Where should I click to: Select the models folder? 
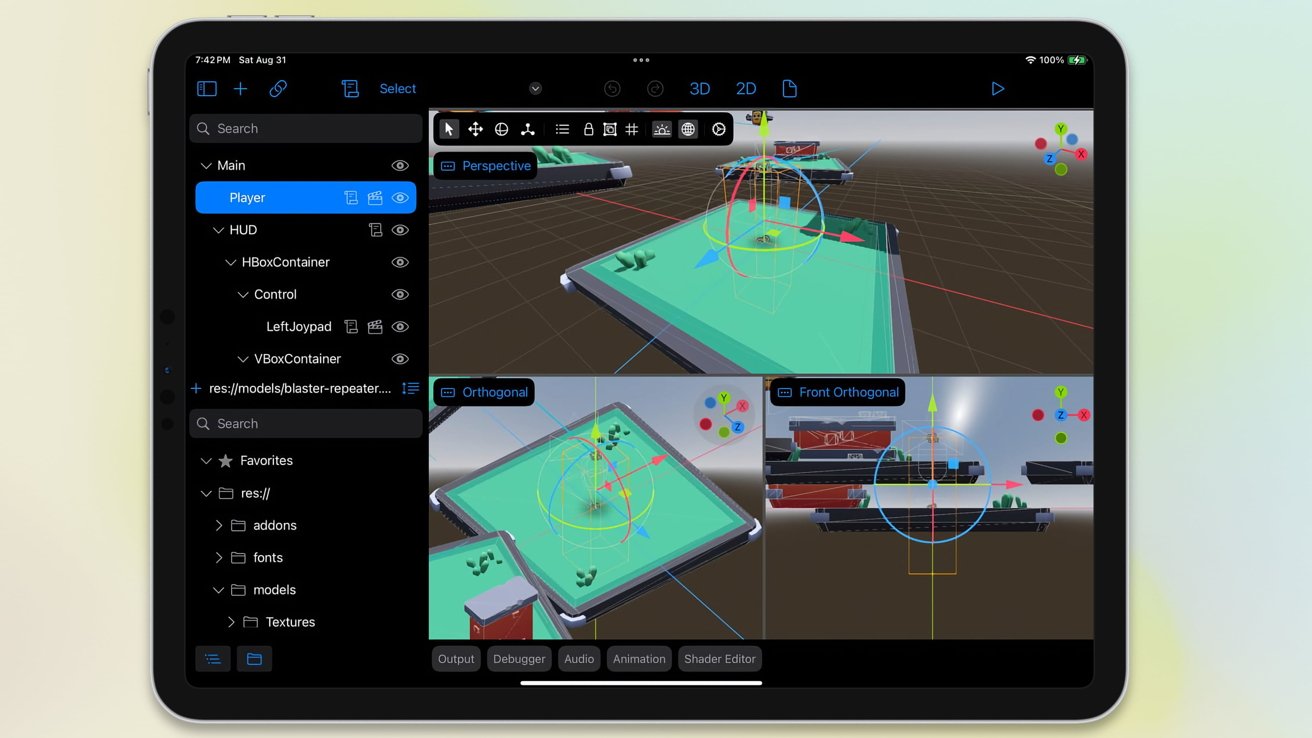click(274, 590)
